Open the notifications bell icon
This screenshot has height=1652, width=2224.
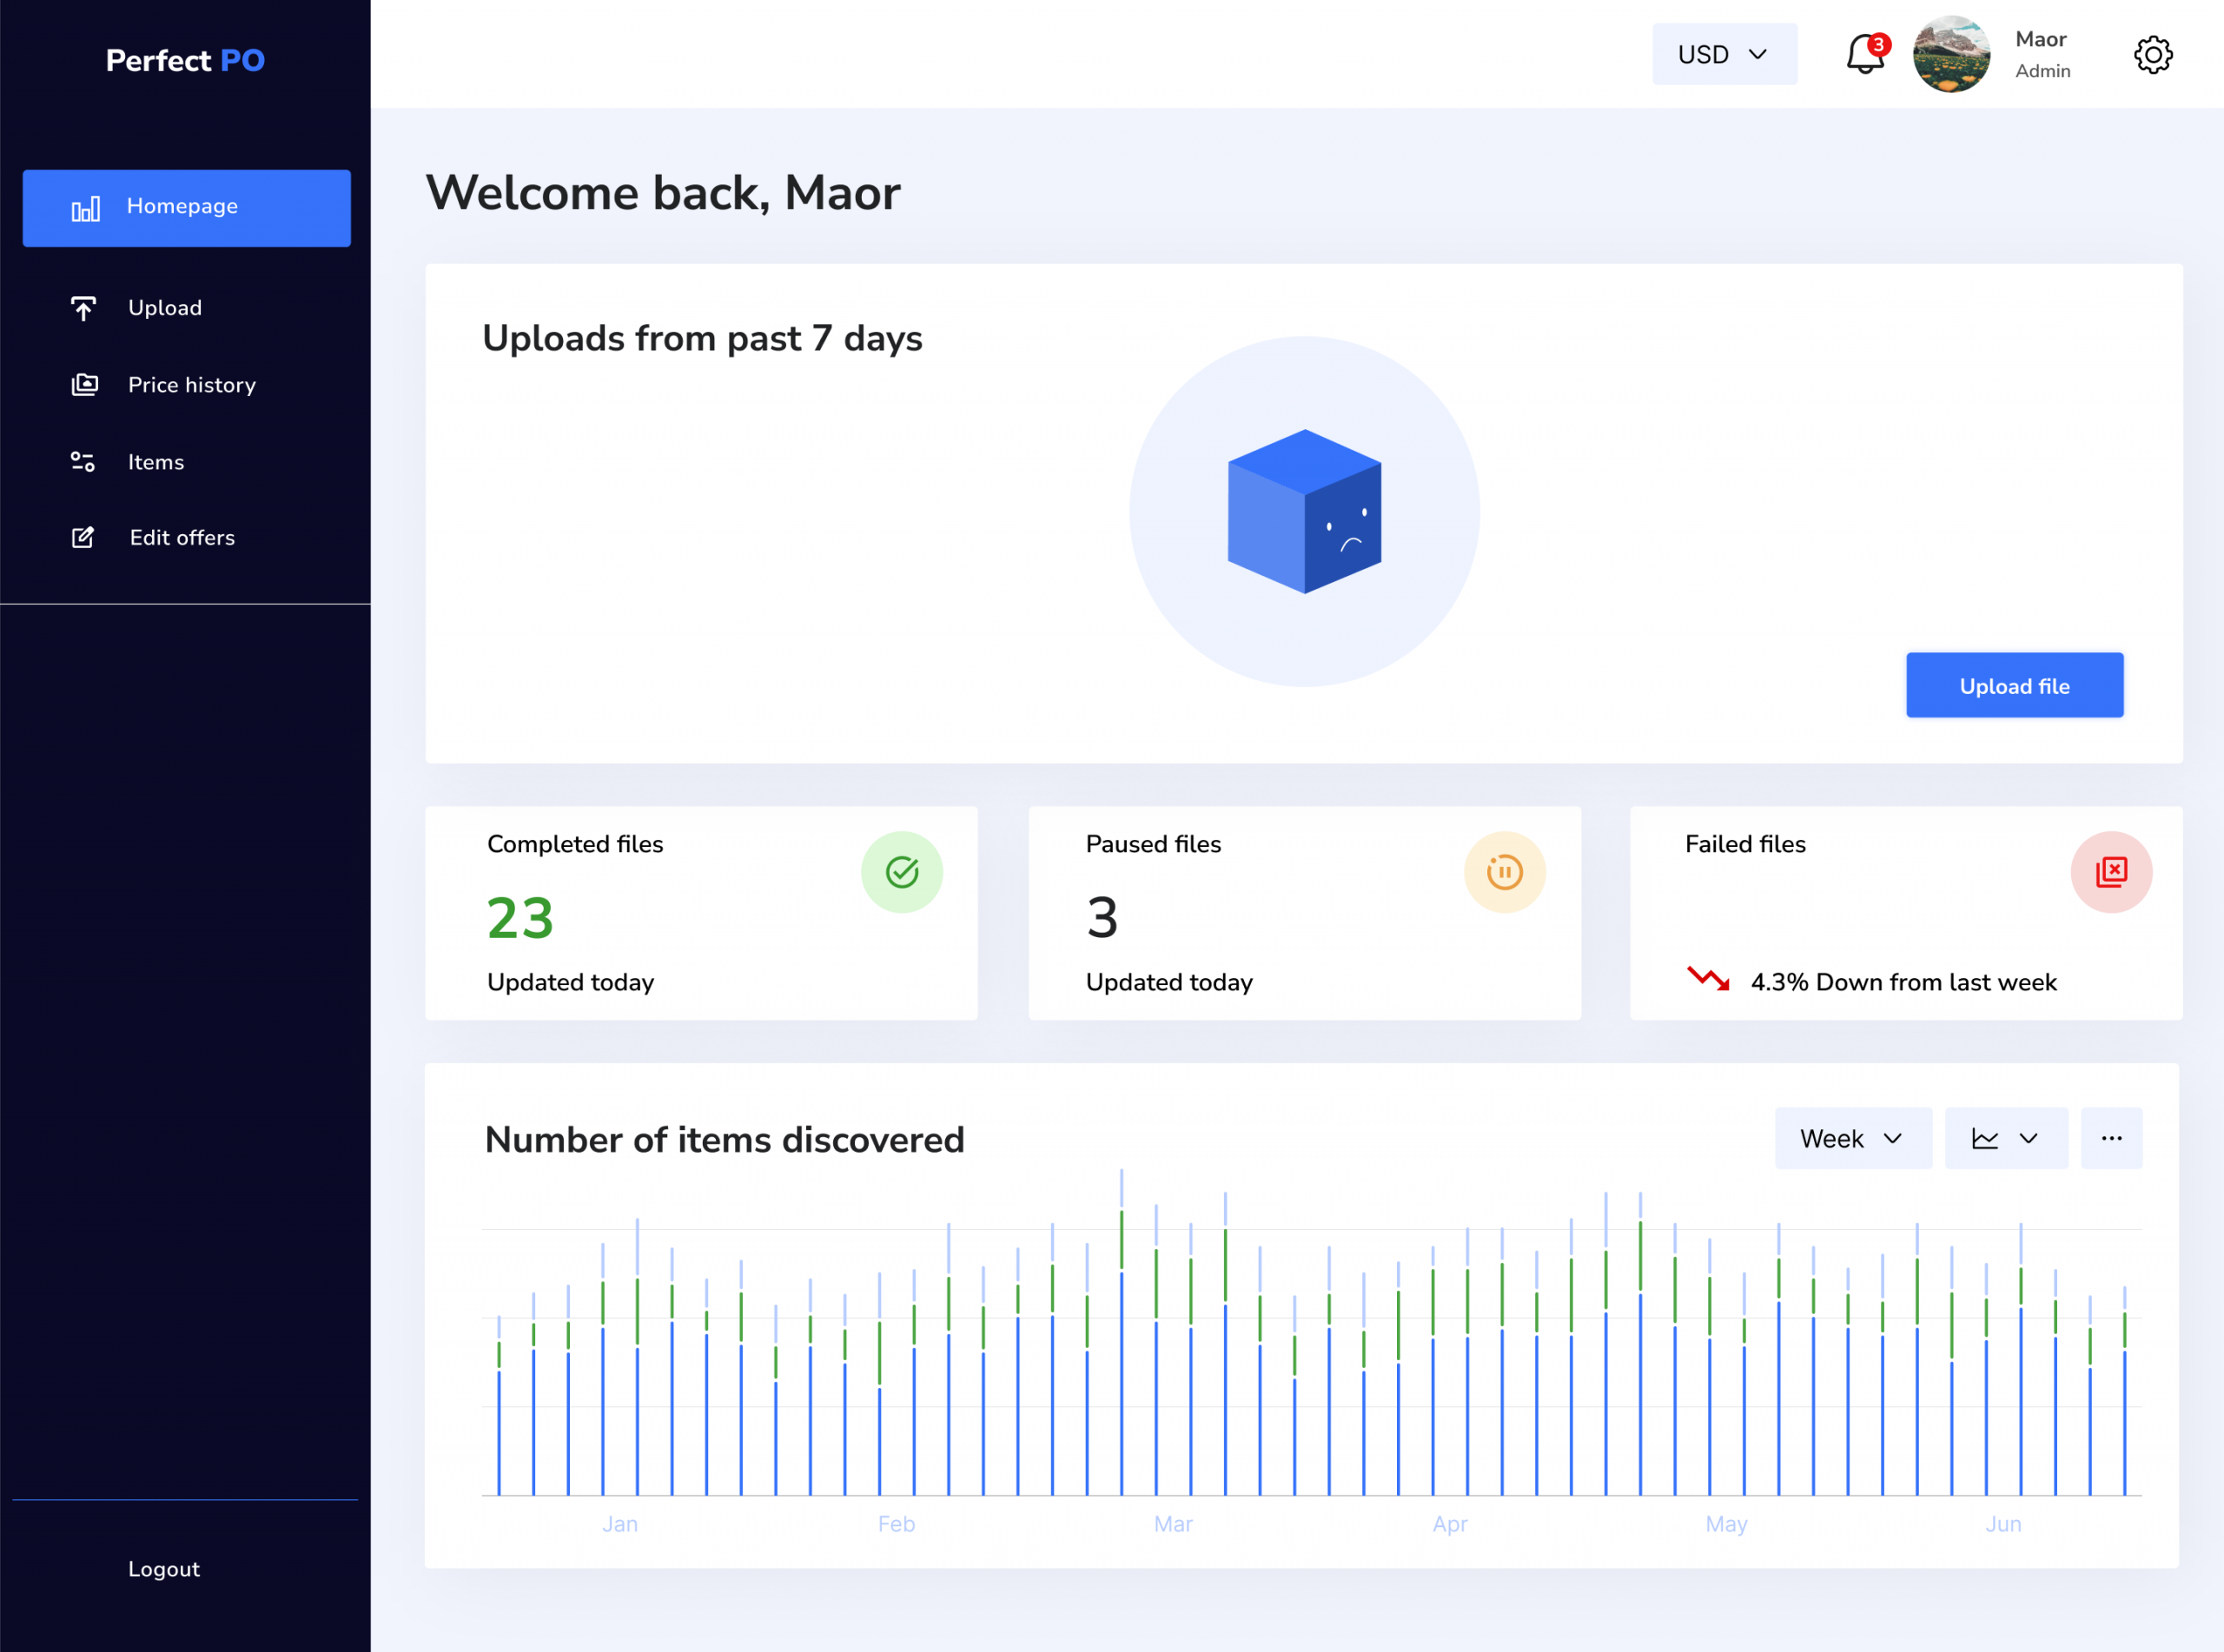click(x=1864, y=54)
